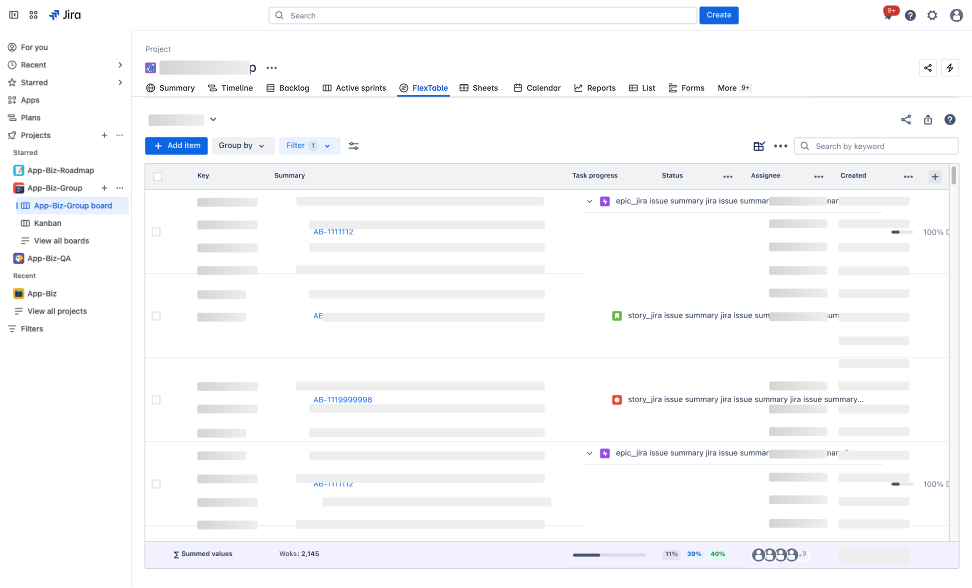
Task: Click the plus icon next to Projects
Action: (104, 135)
